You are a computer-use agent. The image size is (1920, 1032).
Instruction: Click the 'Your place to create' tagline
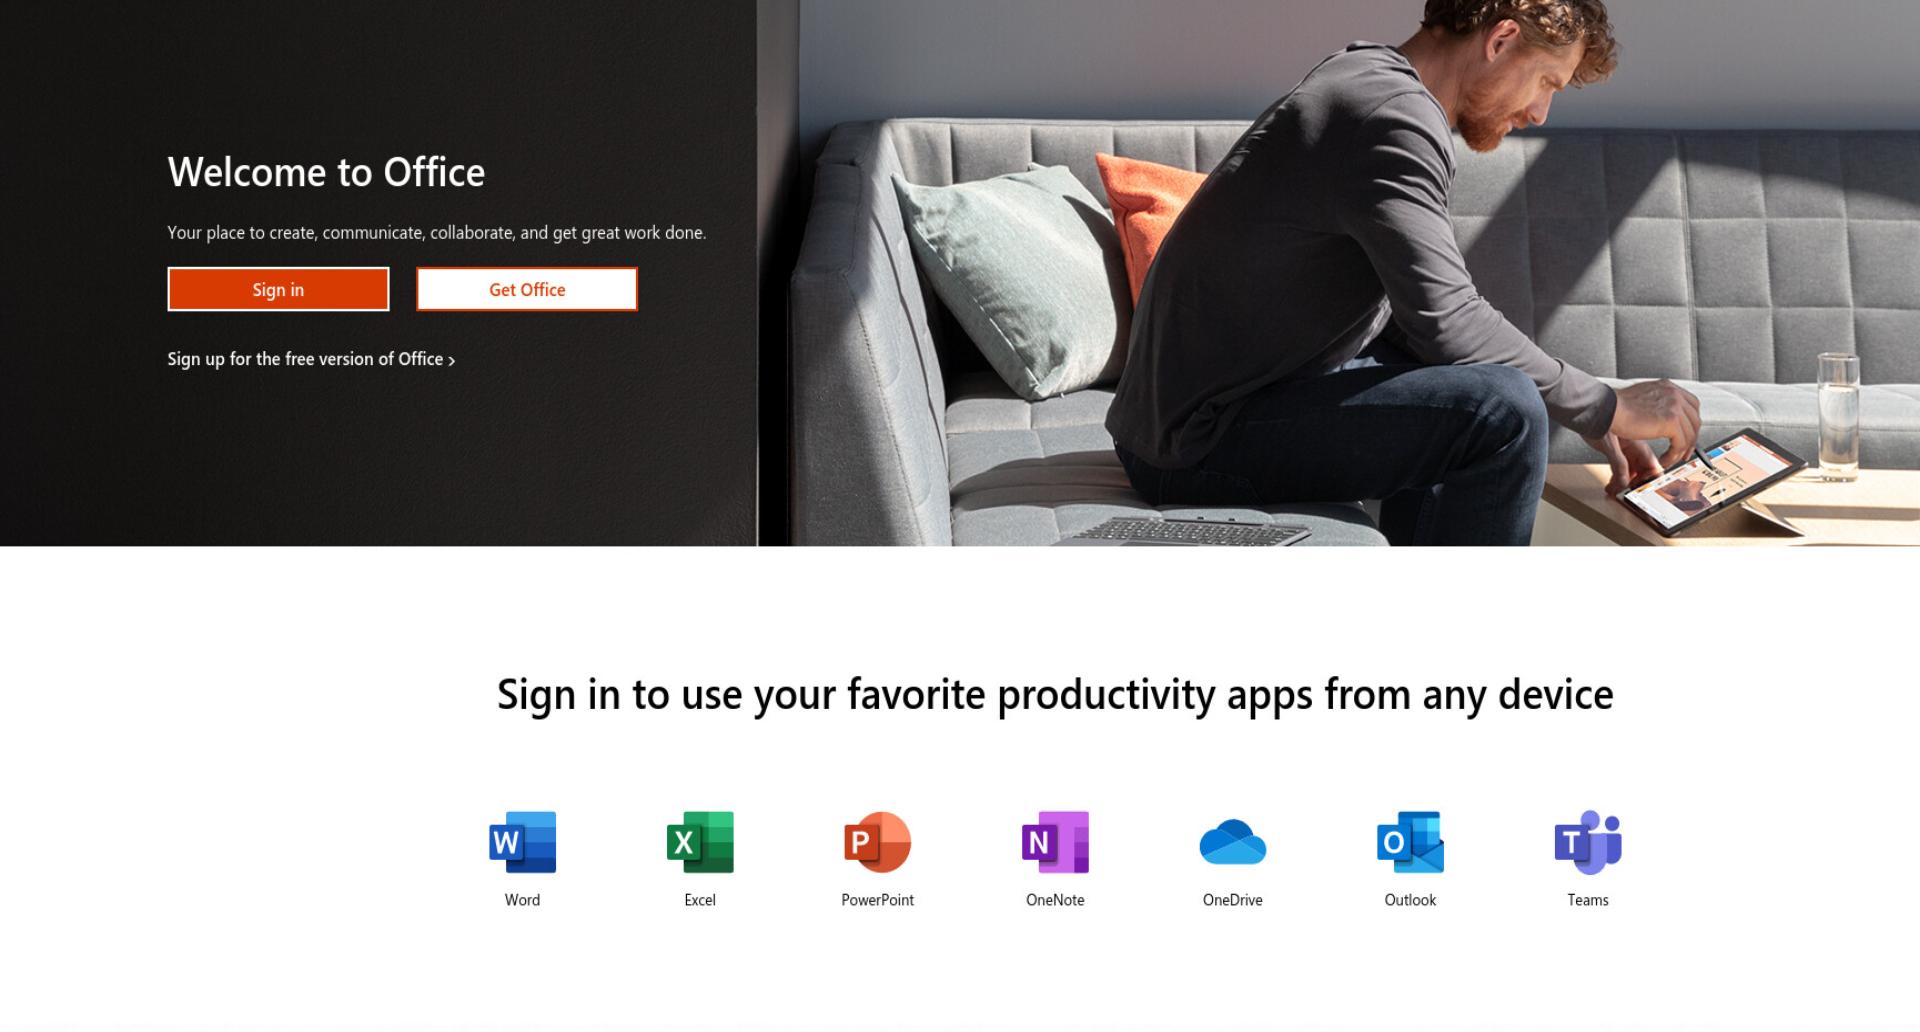pyautogui.click(x=437, y=233)
